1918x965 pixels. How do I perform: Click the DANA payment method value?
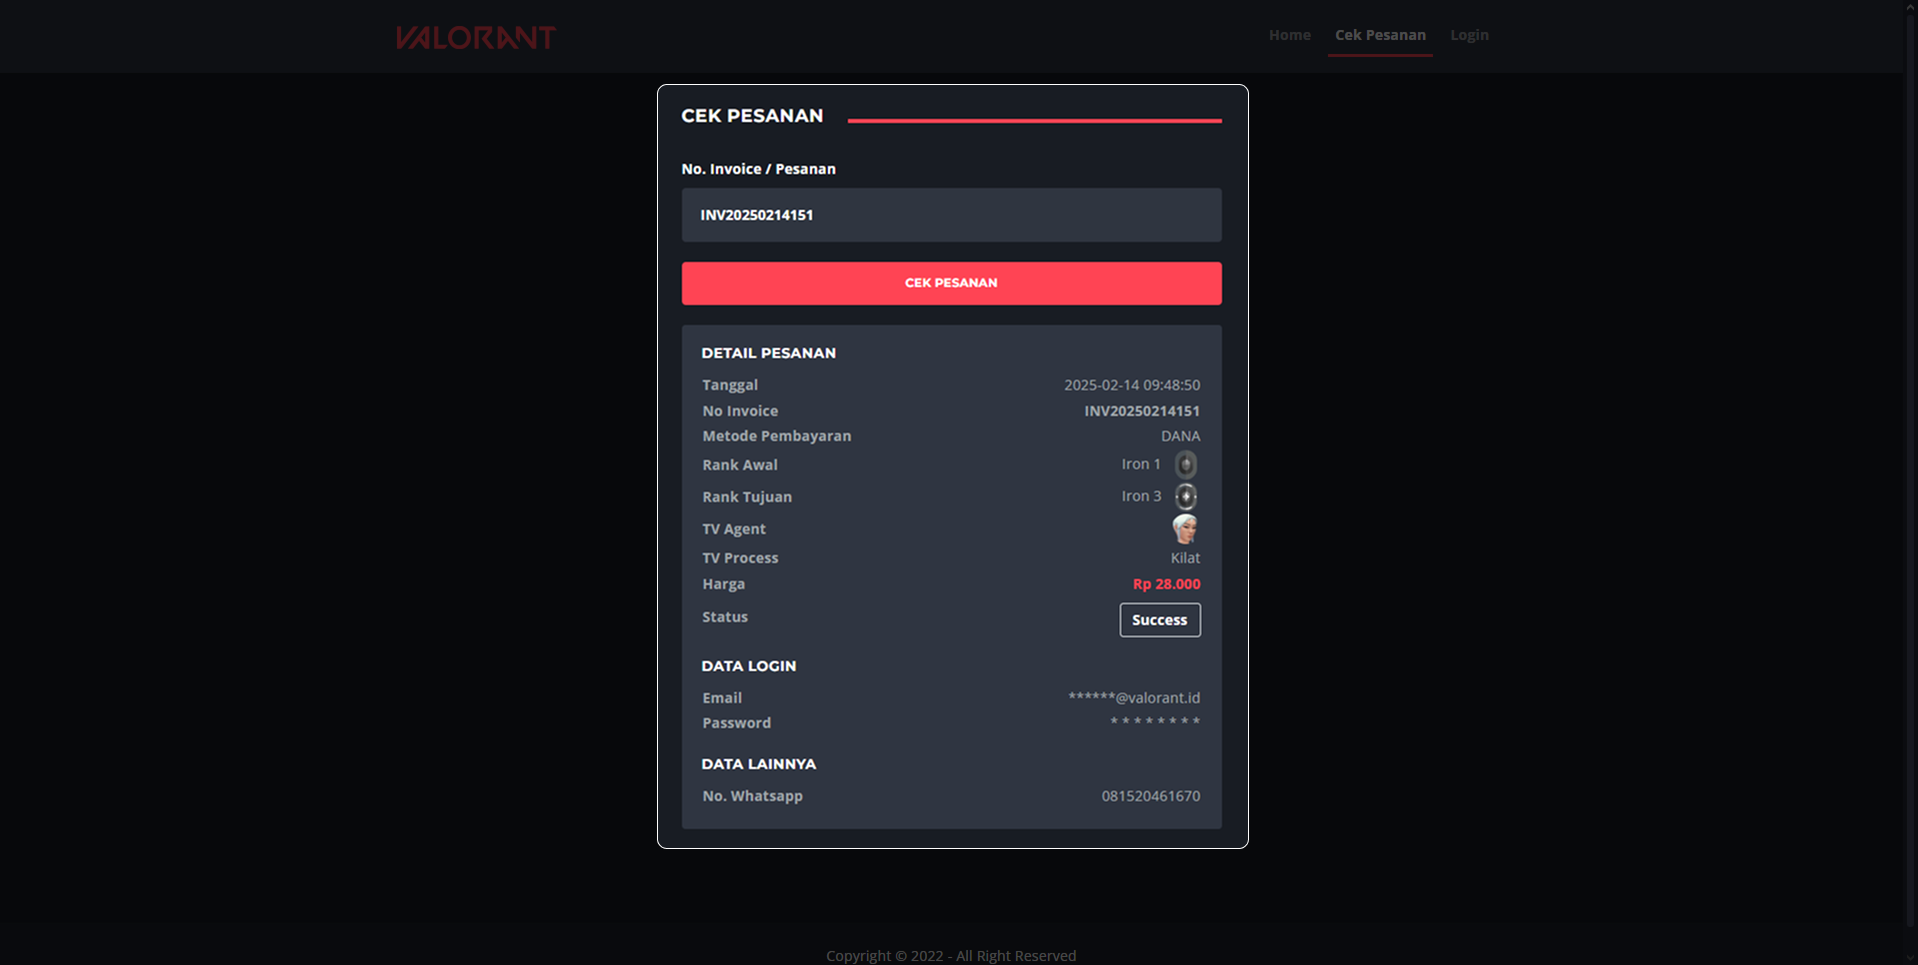[x=1180, y=436]
